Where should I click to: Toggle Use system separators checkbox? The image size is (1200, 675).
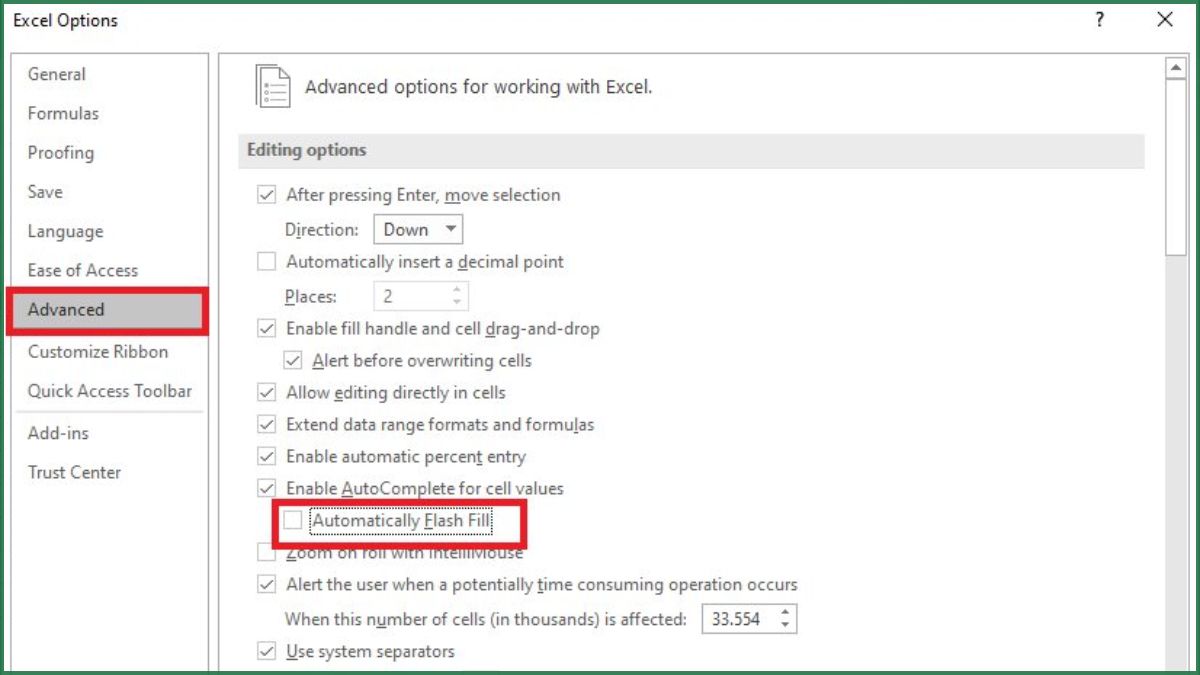coord(267,652)
